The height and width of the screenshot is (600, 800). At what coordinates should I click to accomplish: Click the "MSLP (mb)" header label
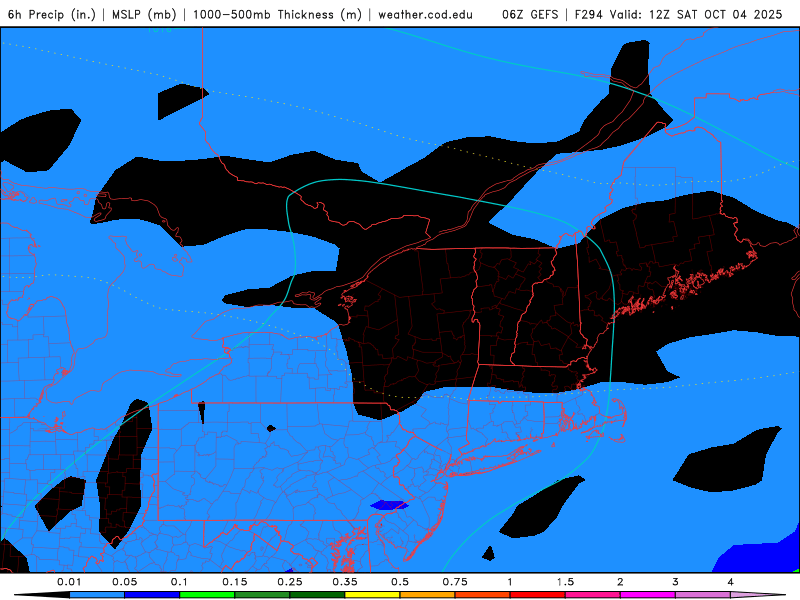pyautogui.click(x=144, y=14)
